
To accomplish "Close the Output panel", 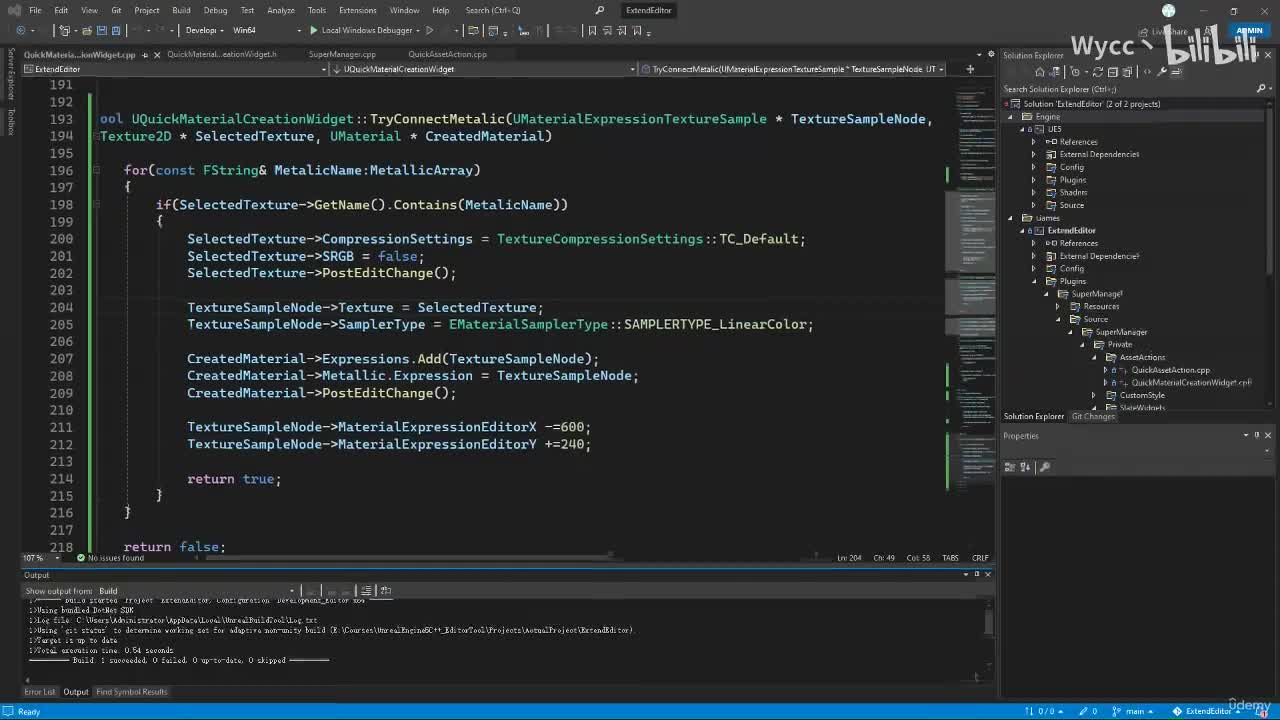I will 988,574.
